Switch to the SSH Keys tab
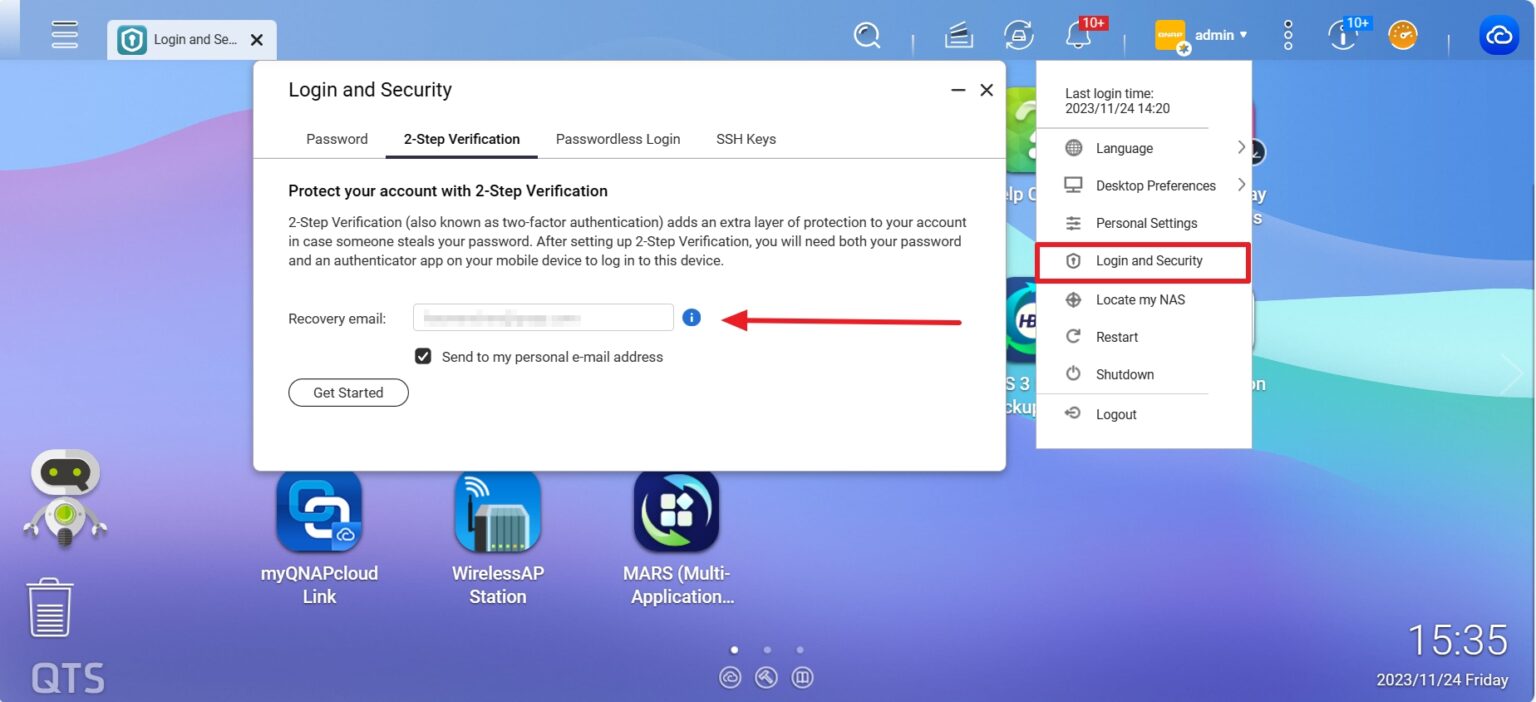 coord(745,139)
